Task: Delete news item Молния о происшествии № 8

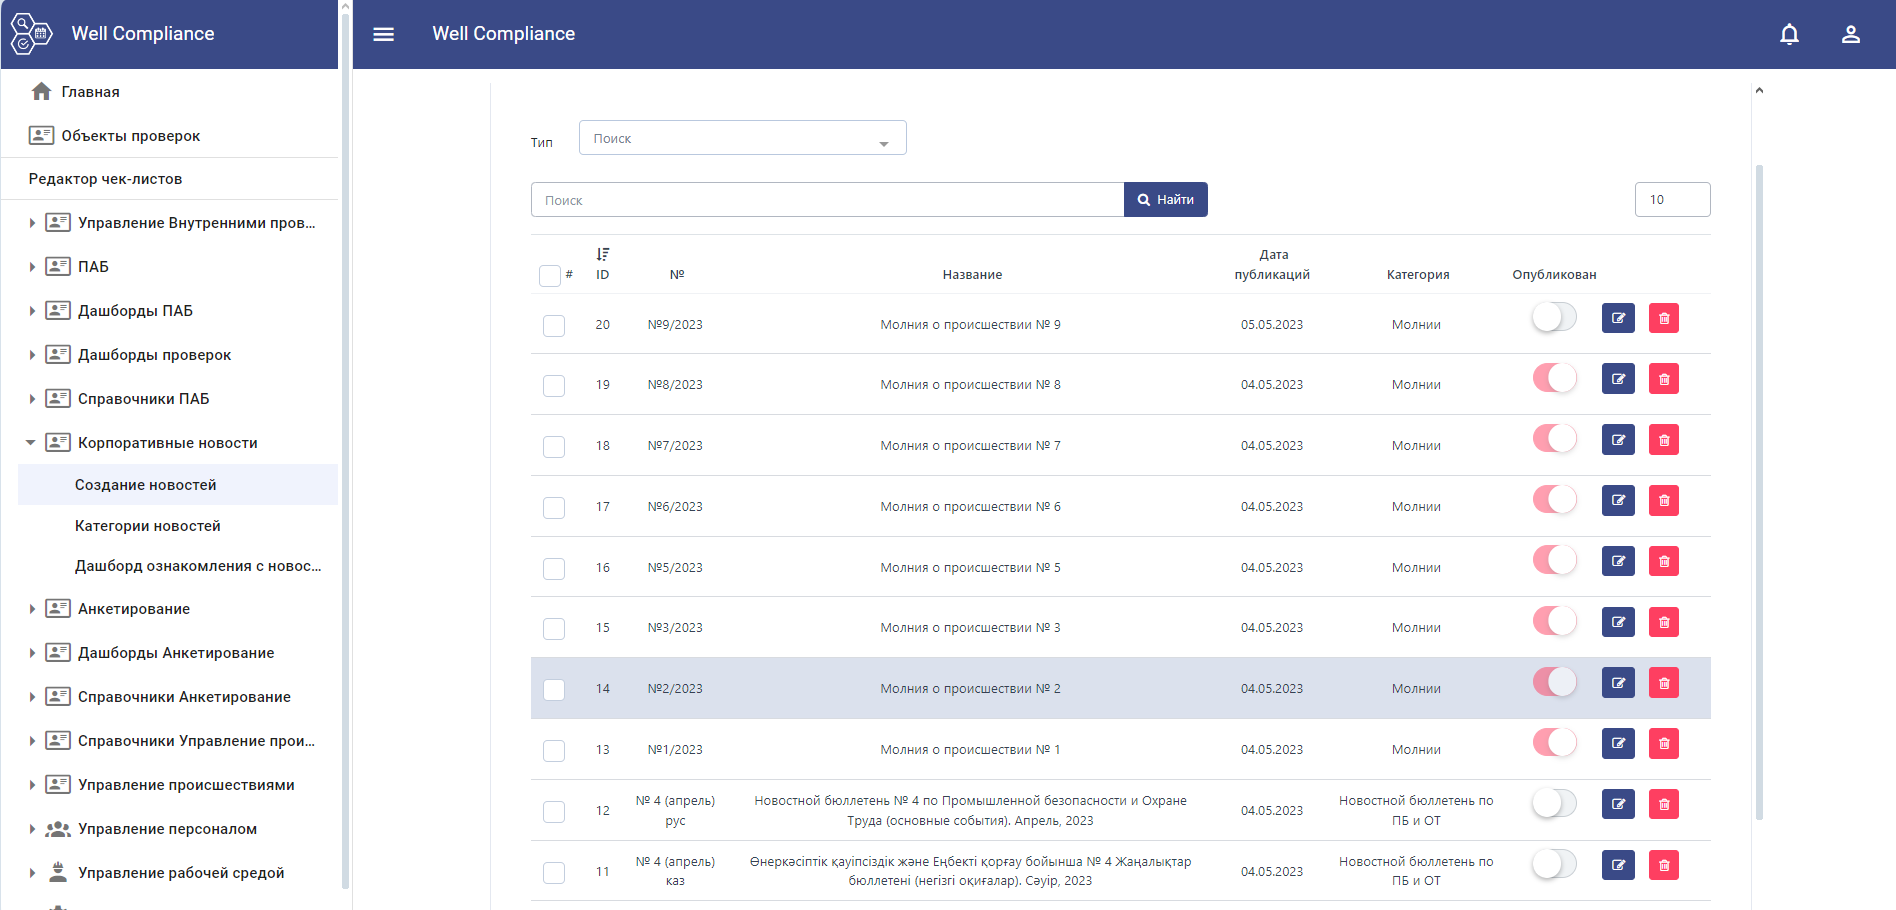Action: tap(1663, 379)
